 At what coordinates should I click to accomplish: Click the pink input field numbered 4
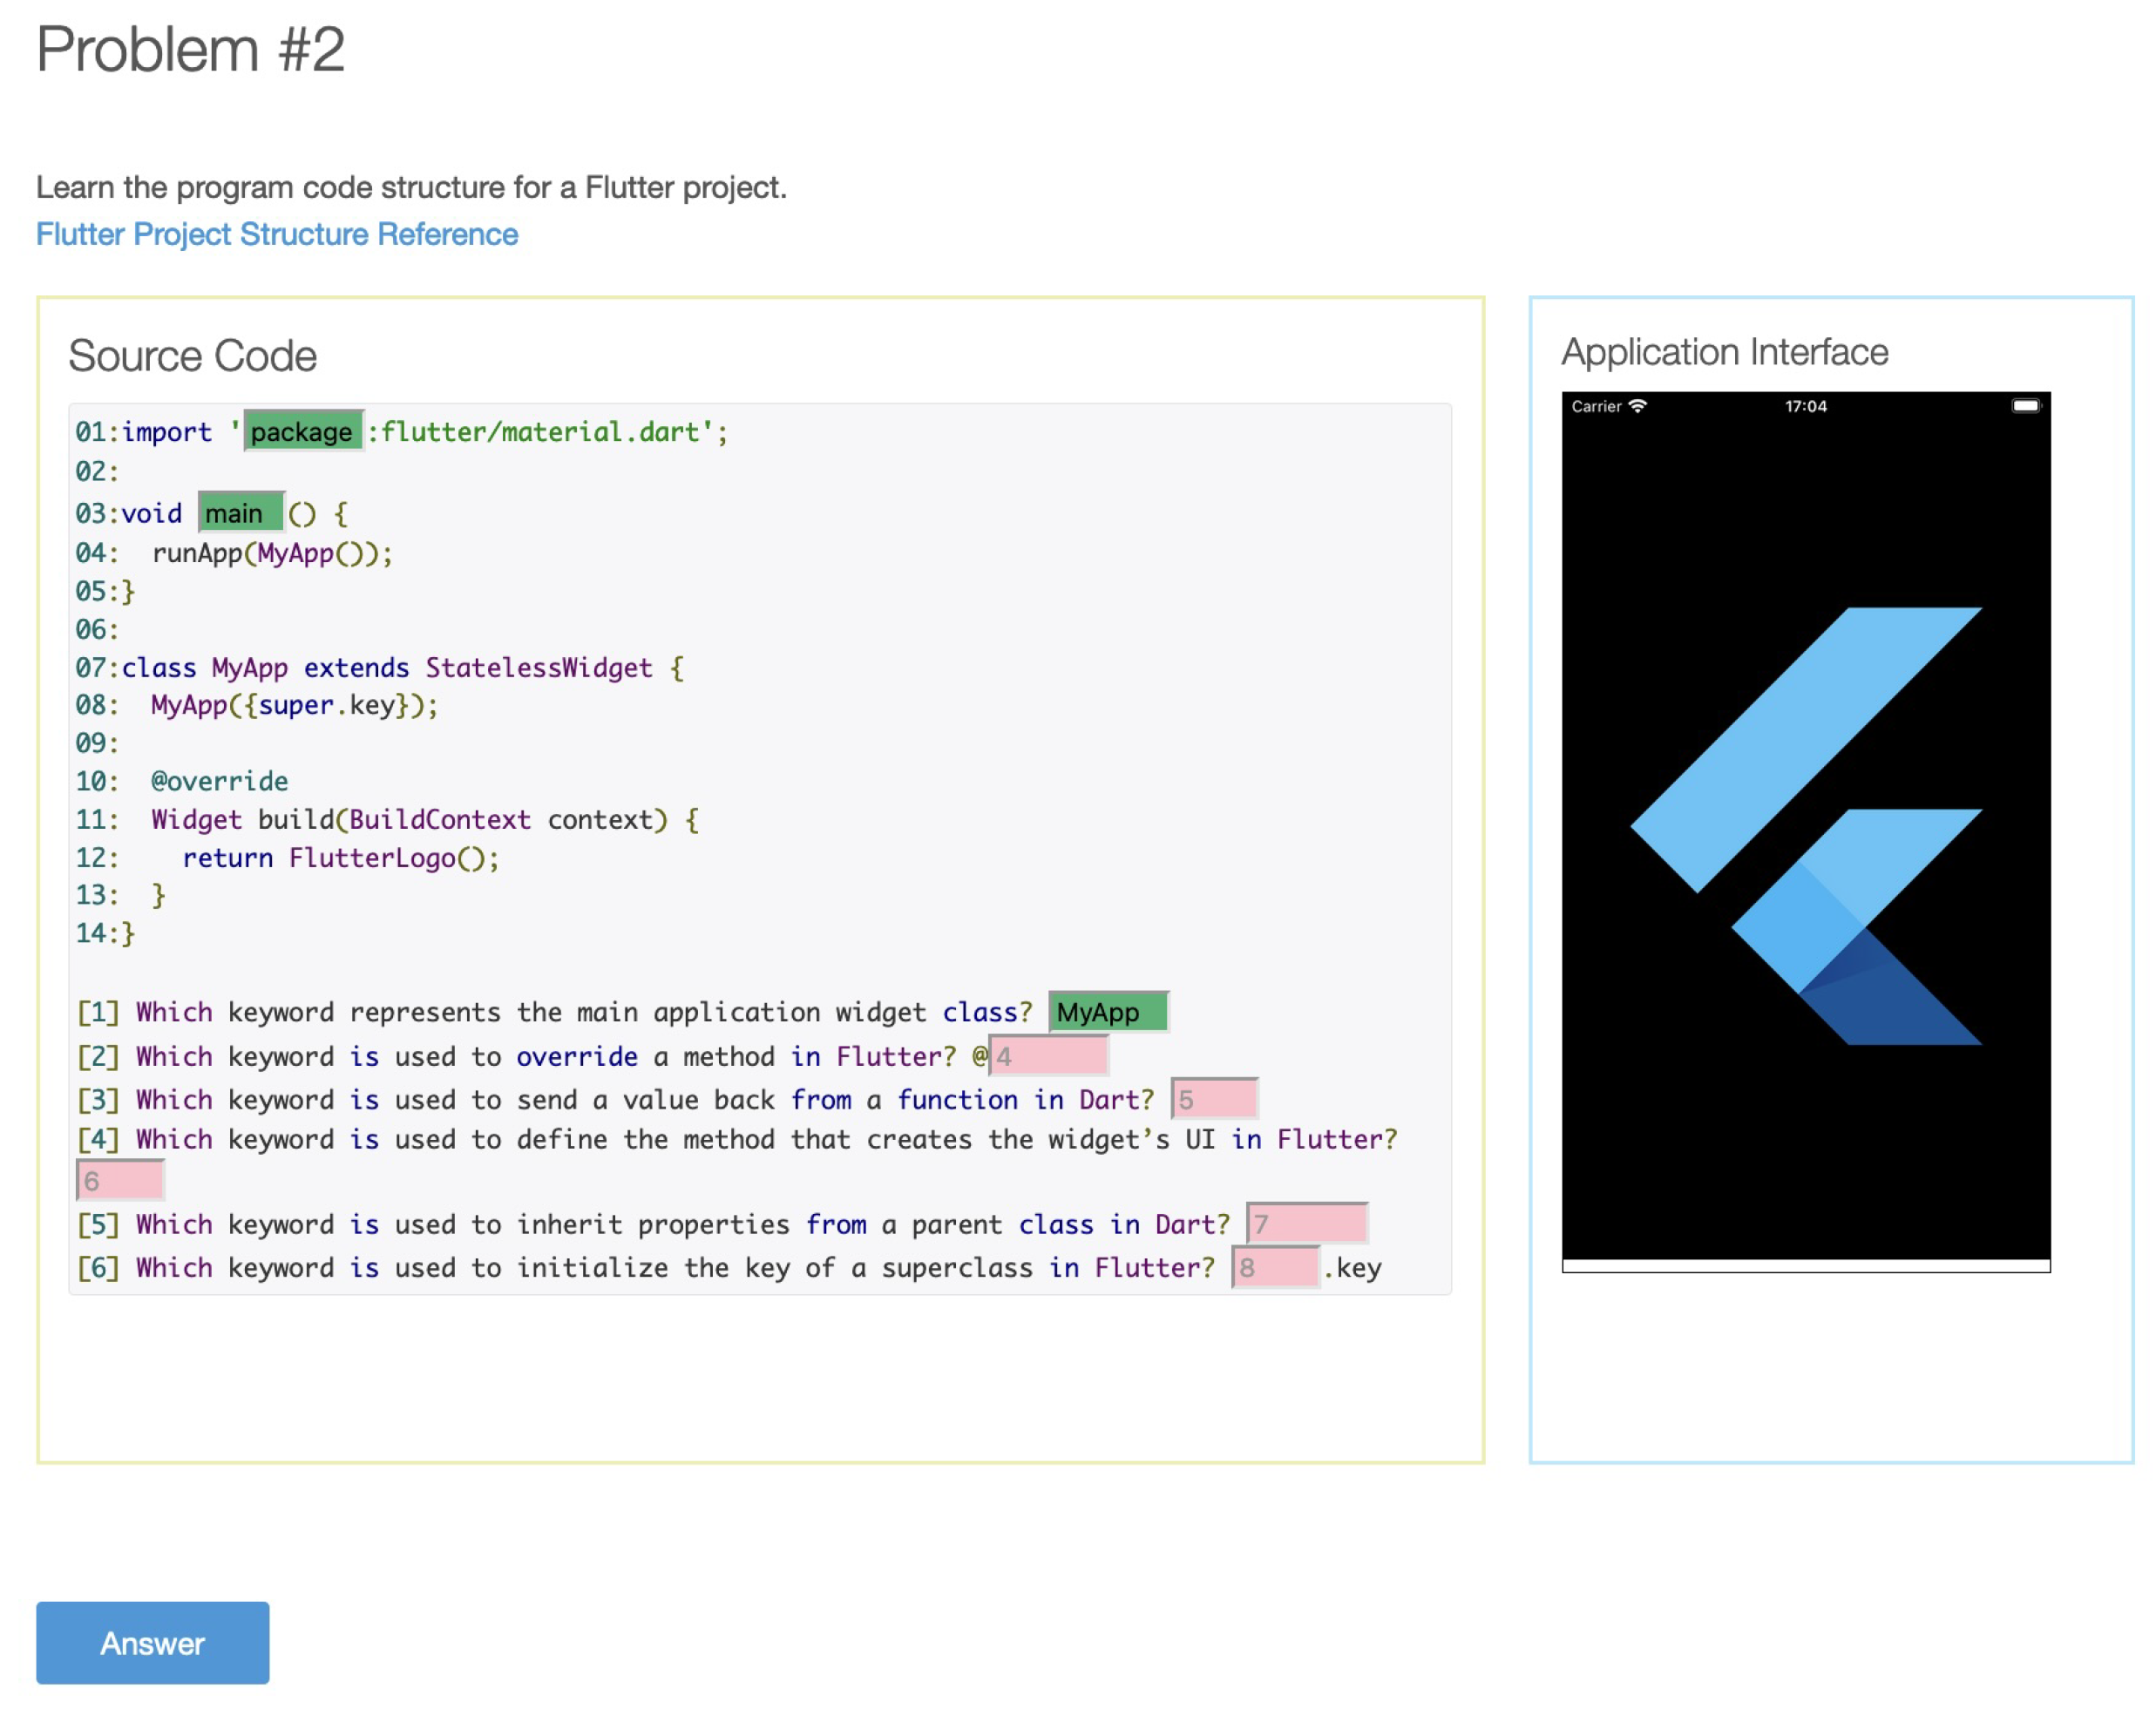1048,1055
